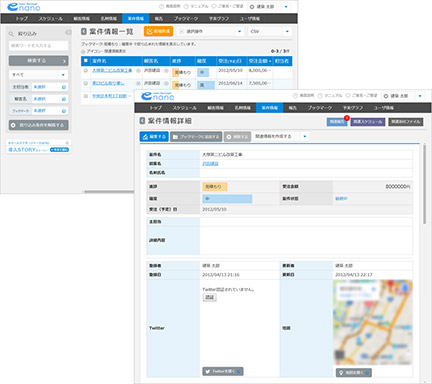Click the detail window vertical scrollbar
Viewport: 432px width, 384px height.
[424, 184]
